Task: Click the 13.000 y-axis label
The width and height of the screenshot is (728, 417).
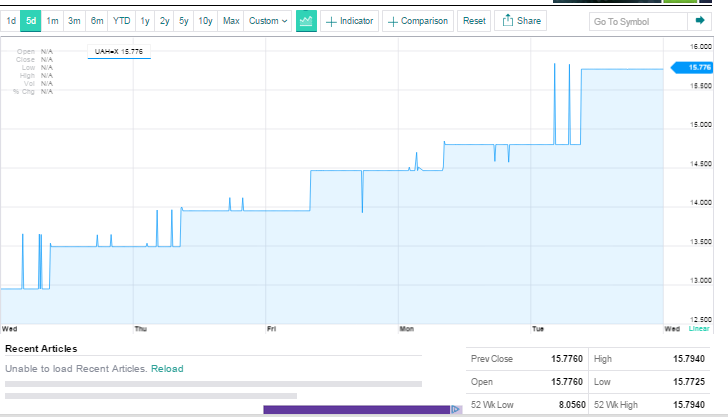Action: (x=701, y=280)
